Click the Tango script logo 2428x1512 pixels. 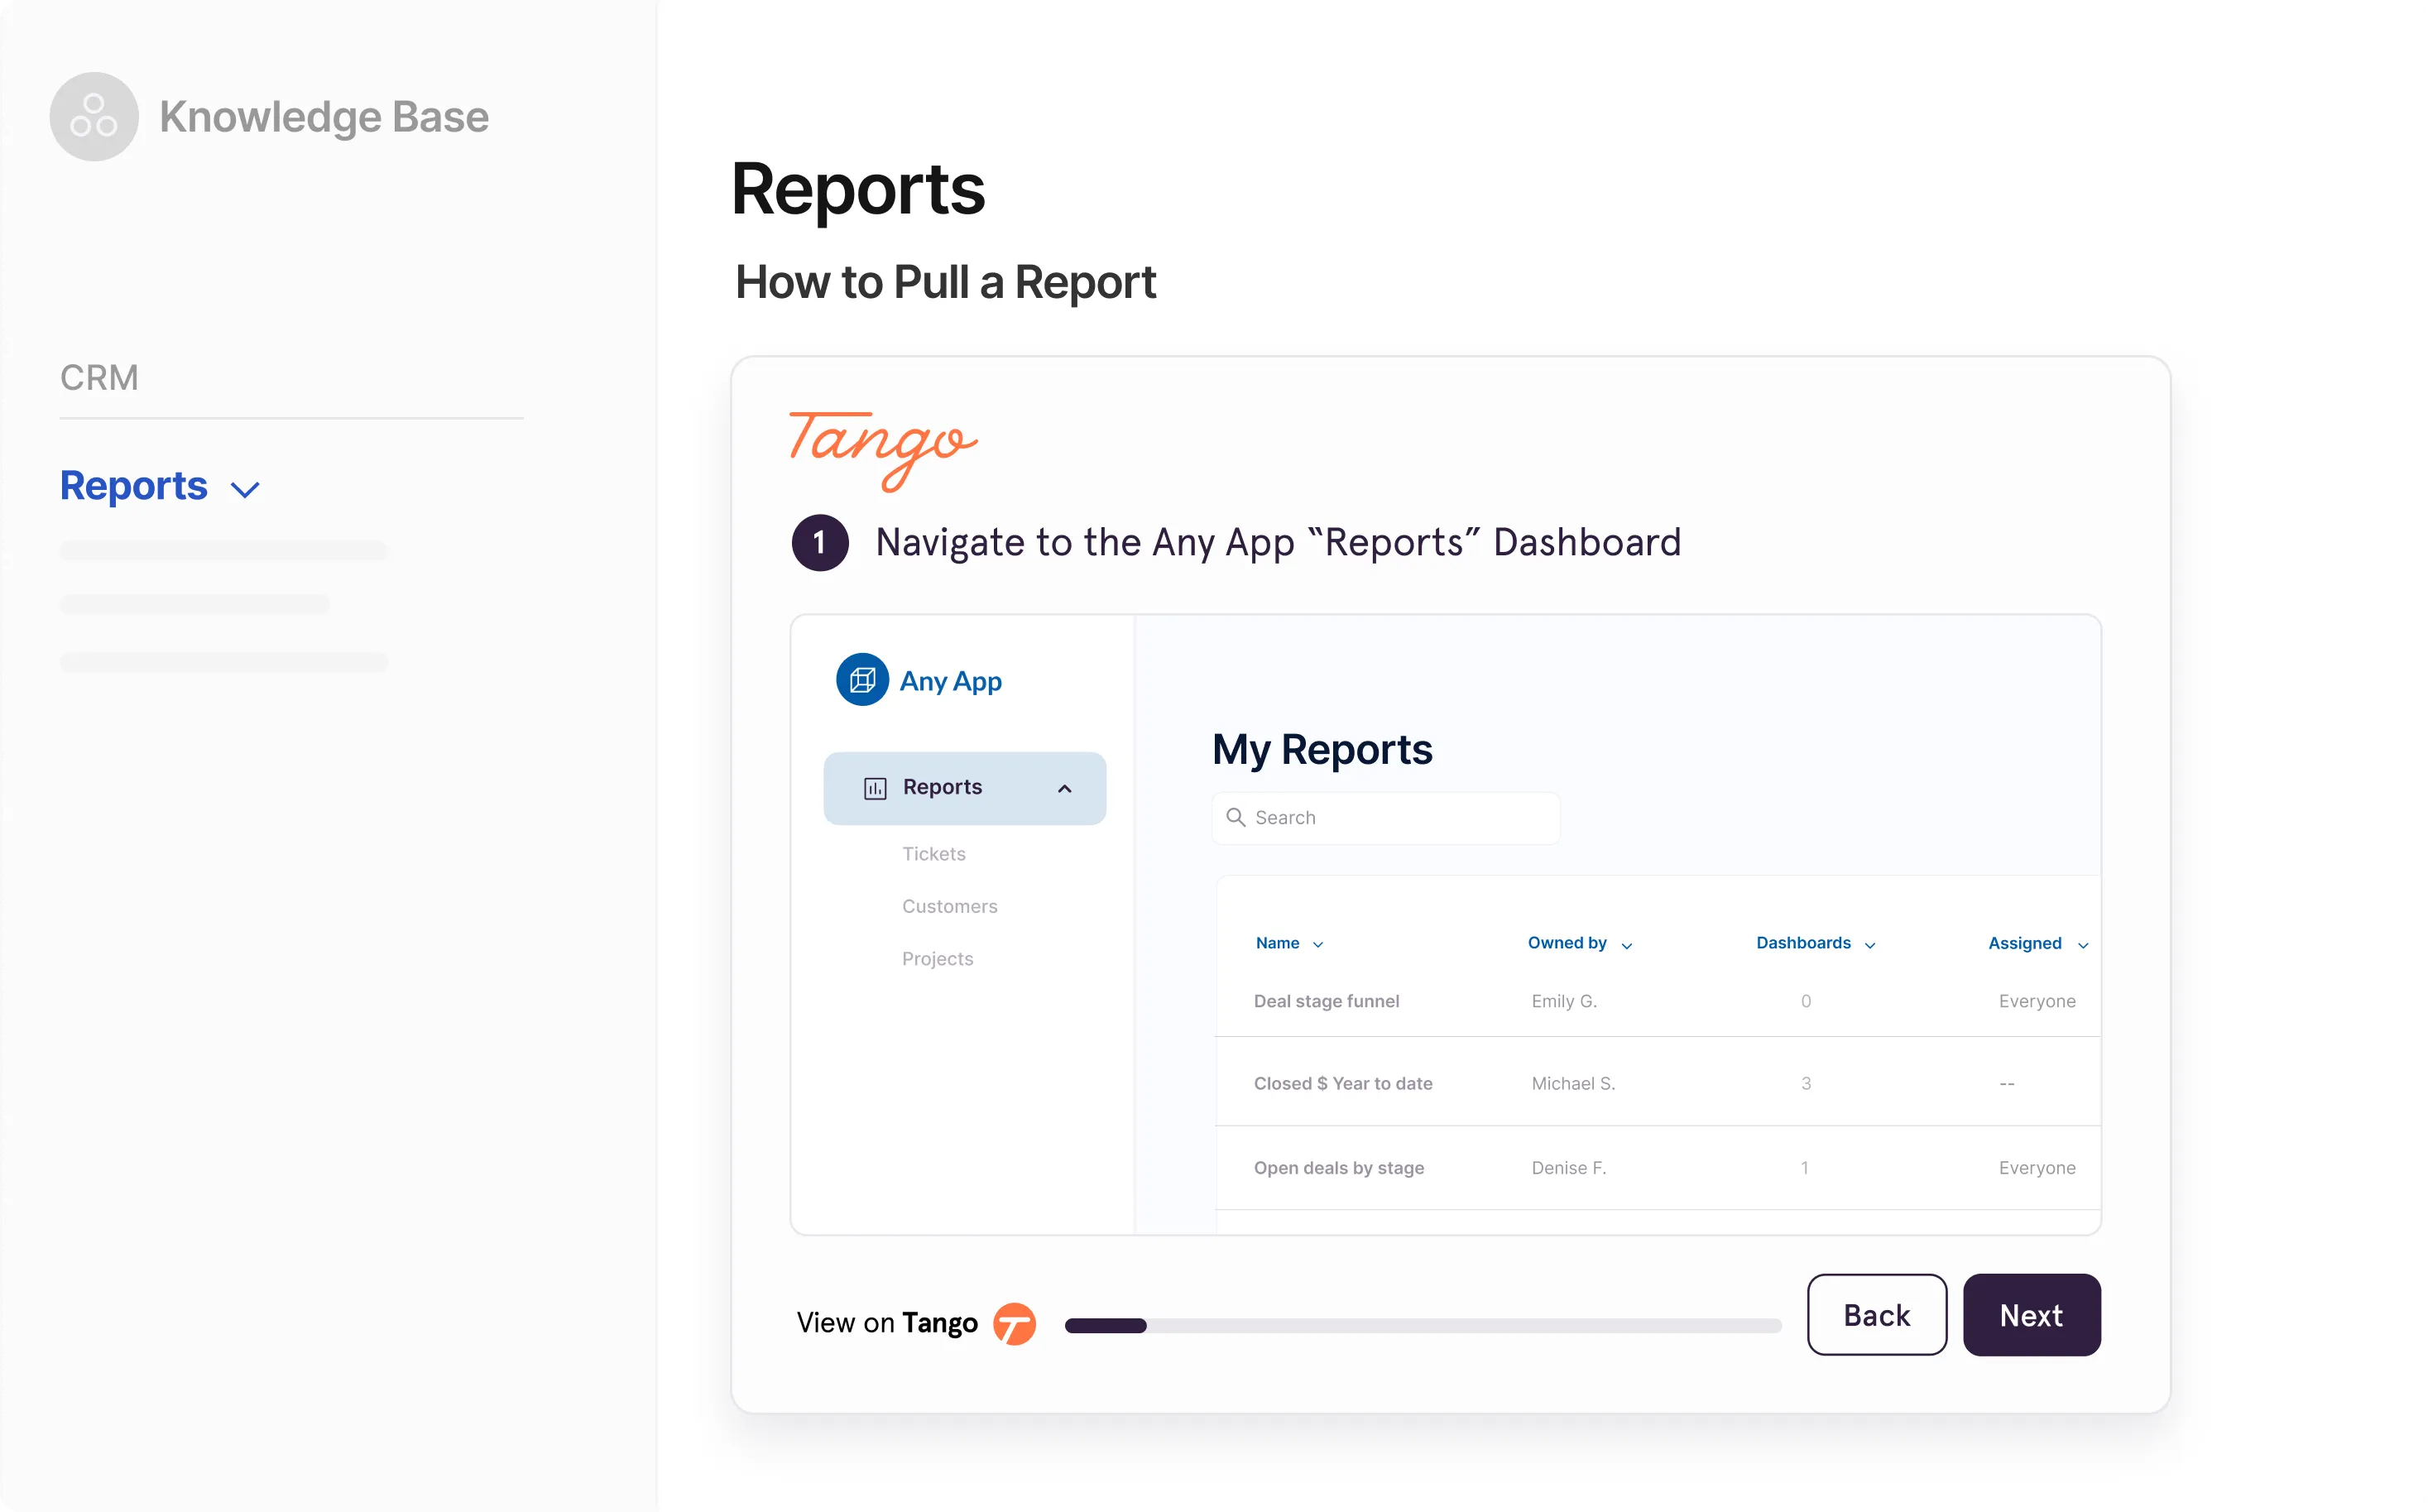(883, 450)
